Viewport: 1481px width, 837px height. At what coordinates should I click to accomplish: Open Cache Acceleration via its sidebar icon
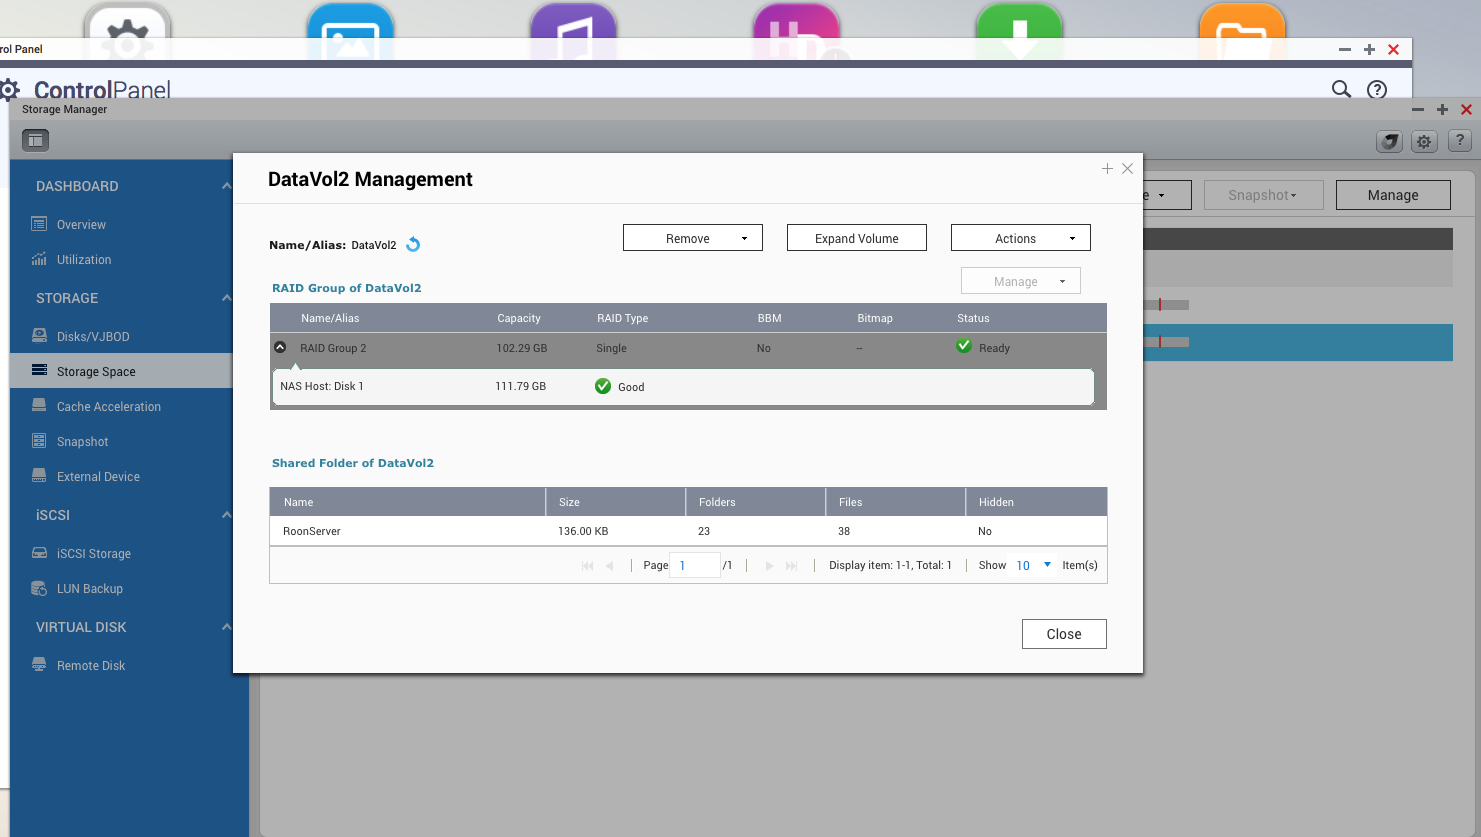pyautogui.click(x=37, y=406)
